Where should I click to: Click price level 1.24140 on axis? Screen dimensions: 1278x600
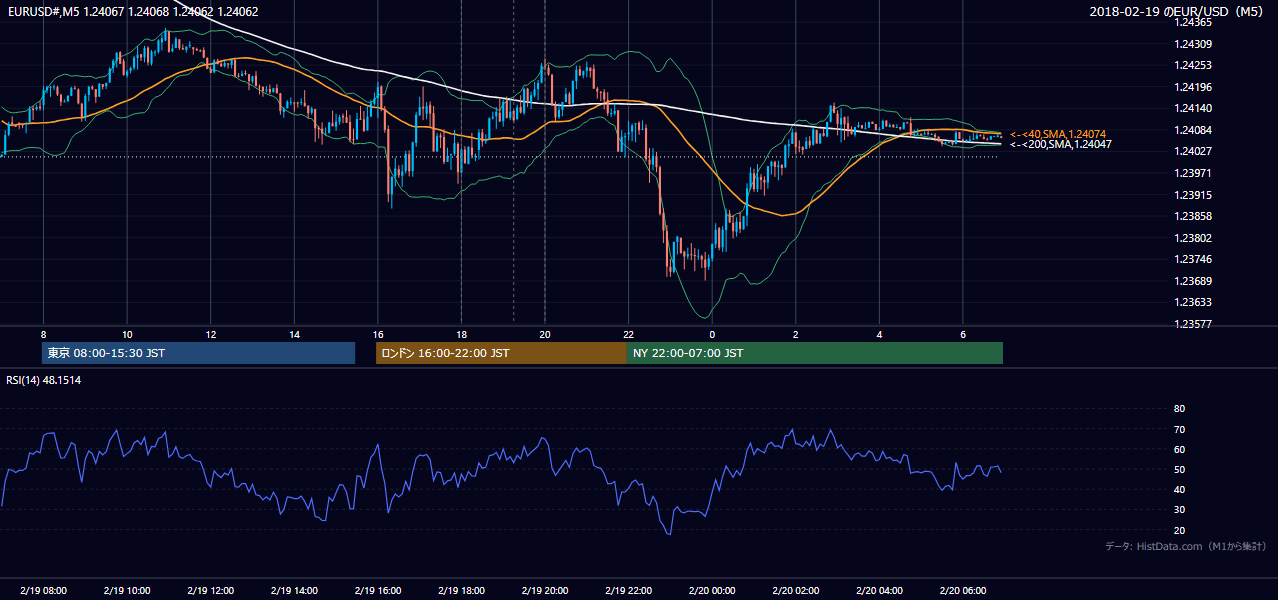[x=1192, y=108]
